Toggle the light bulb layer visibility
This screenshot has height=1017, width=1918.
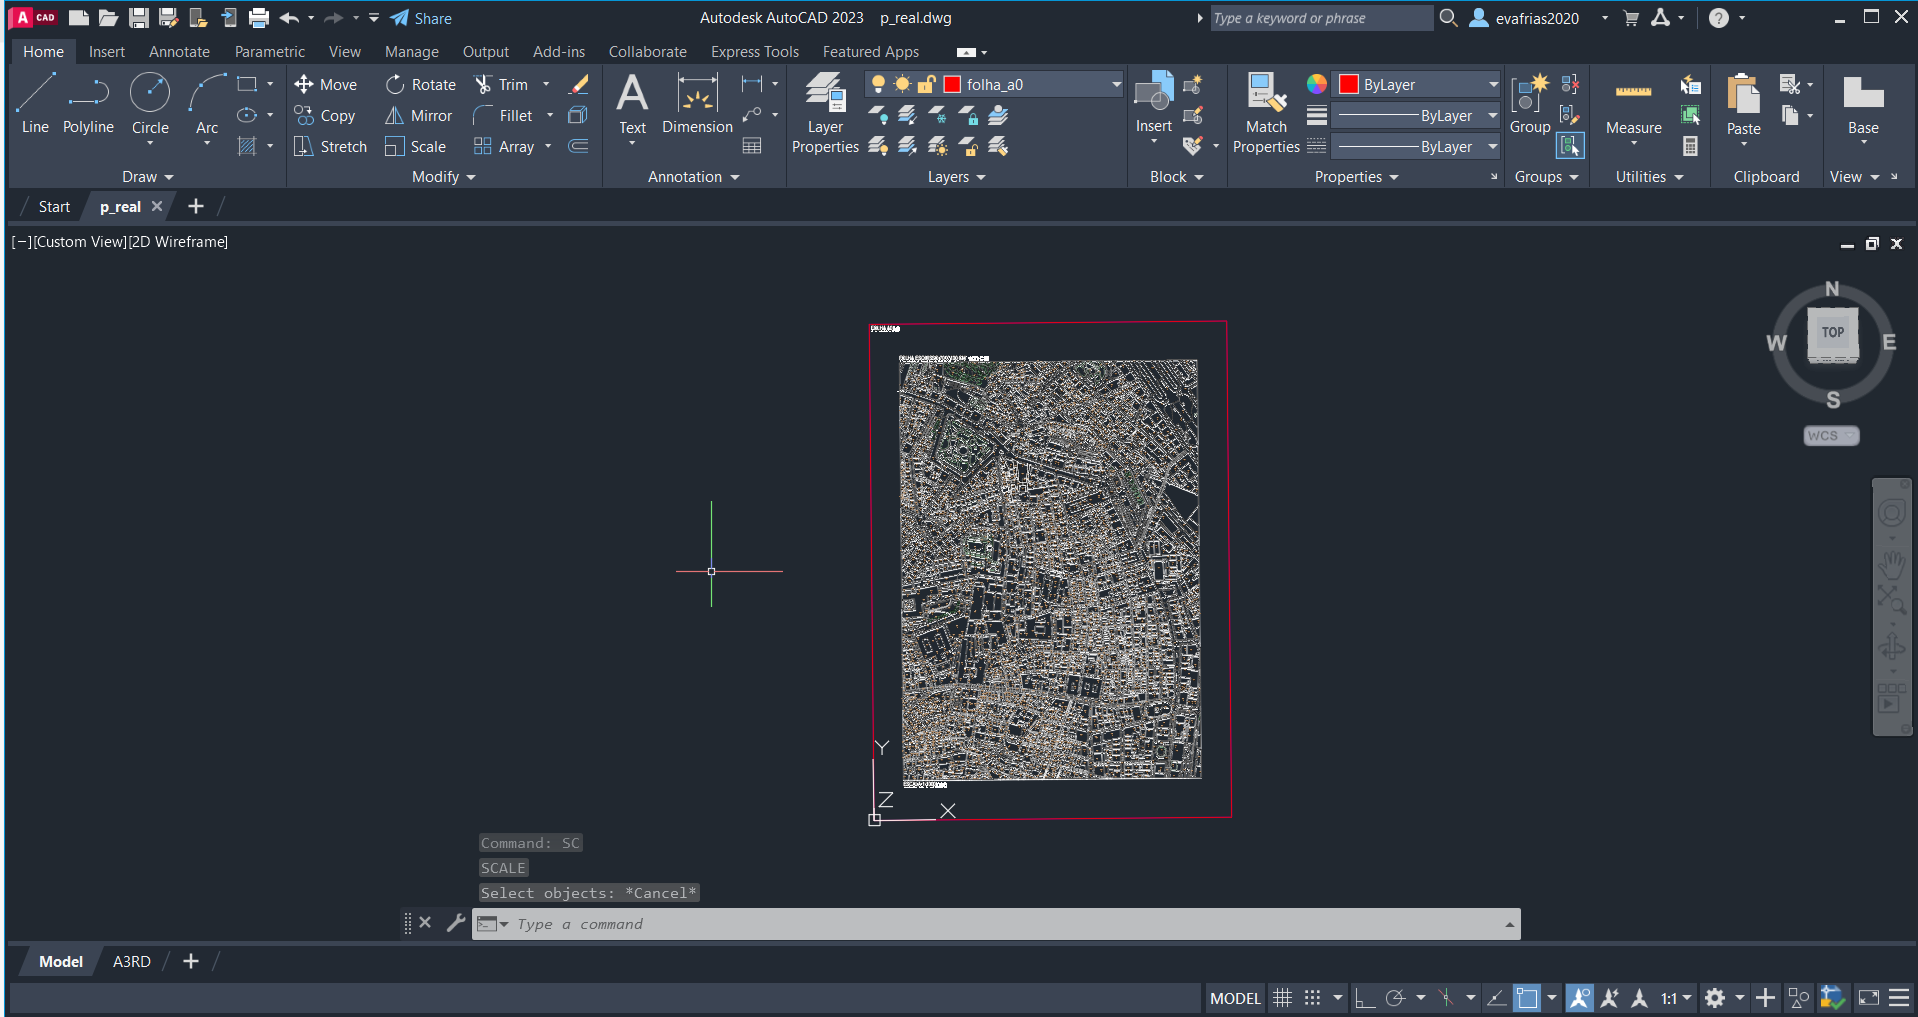click(878, 85)
